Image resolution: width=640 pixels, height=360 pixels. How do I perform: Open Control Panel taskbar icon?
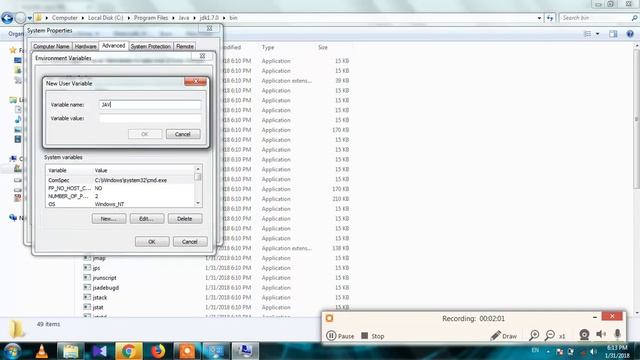216,351
